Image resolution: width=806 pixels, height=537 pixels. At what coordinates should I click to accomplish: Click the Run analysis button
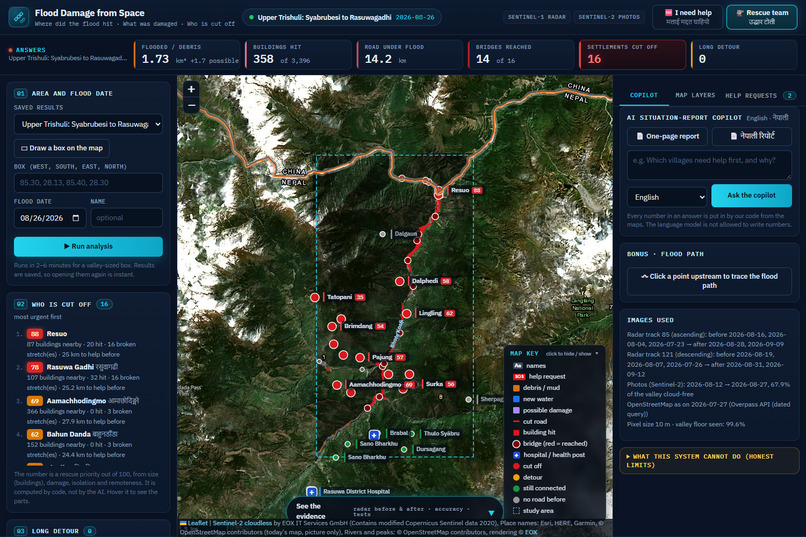[x=88, y=247]
